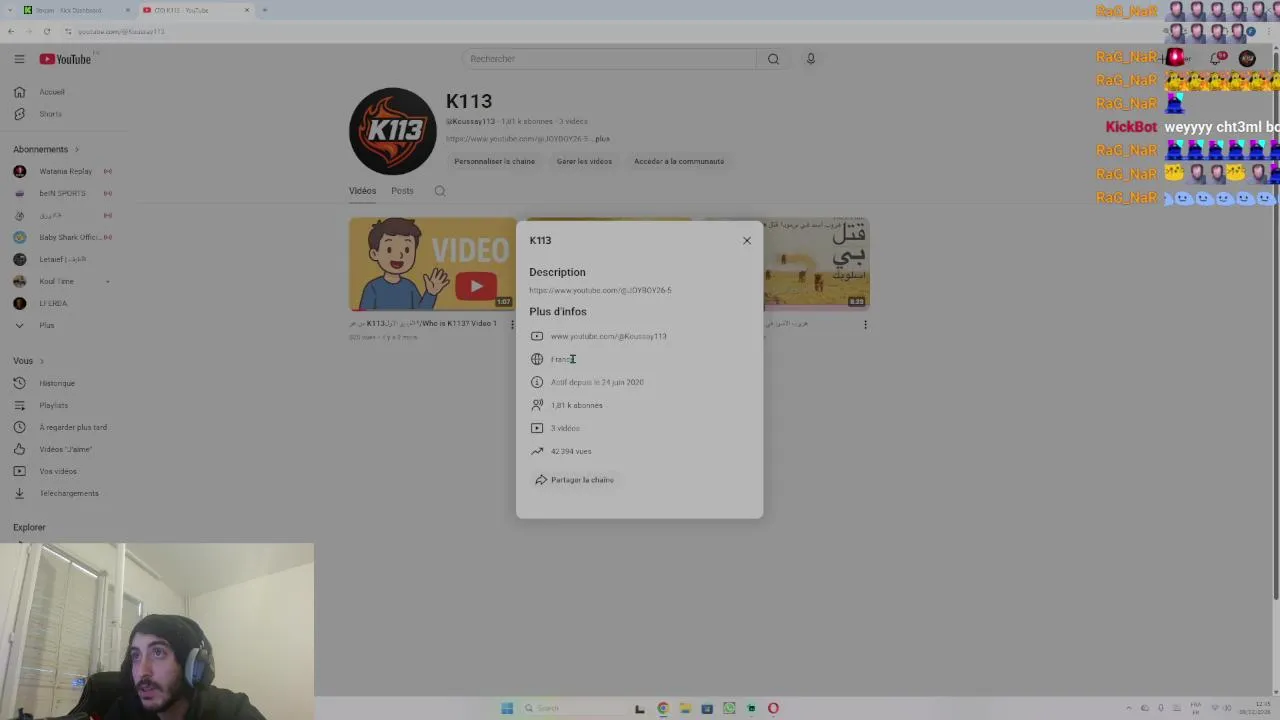Click the YouTube logo
1280x720 pixels.
coord(65,59)
